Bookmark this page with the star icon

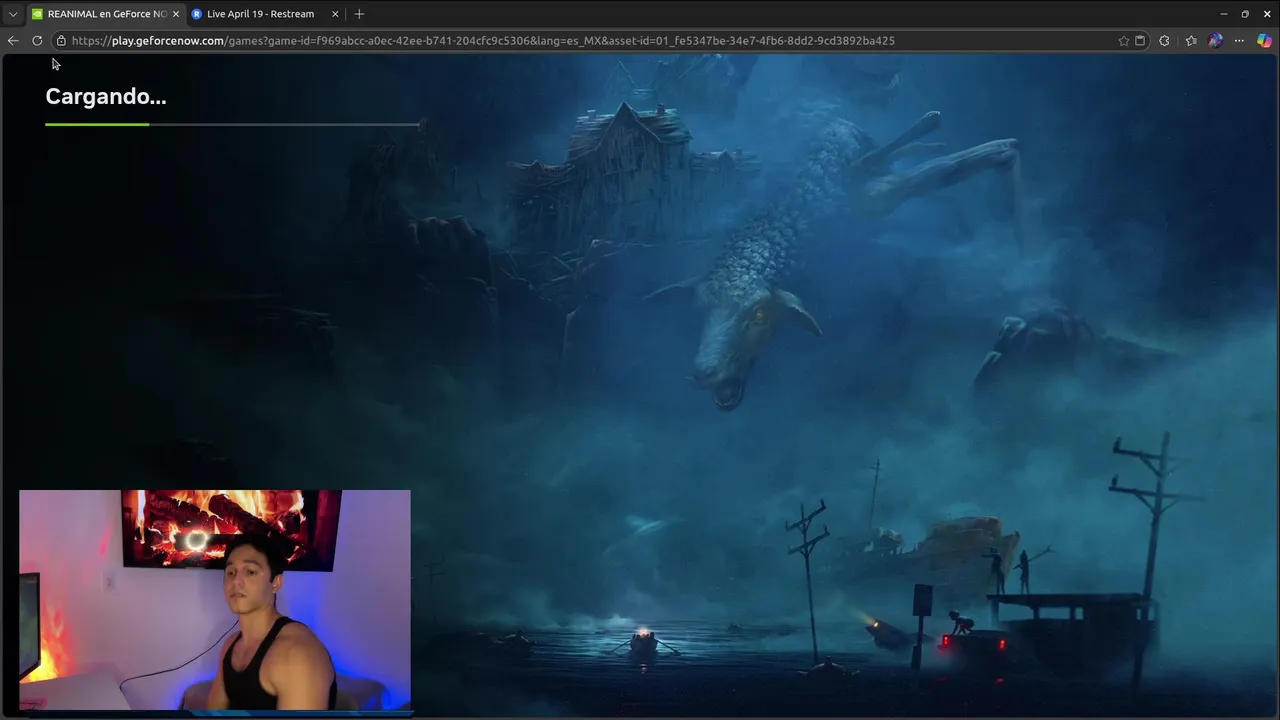(x=1124, y=41)
